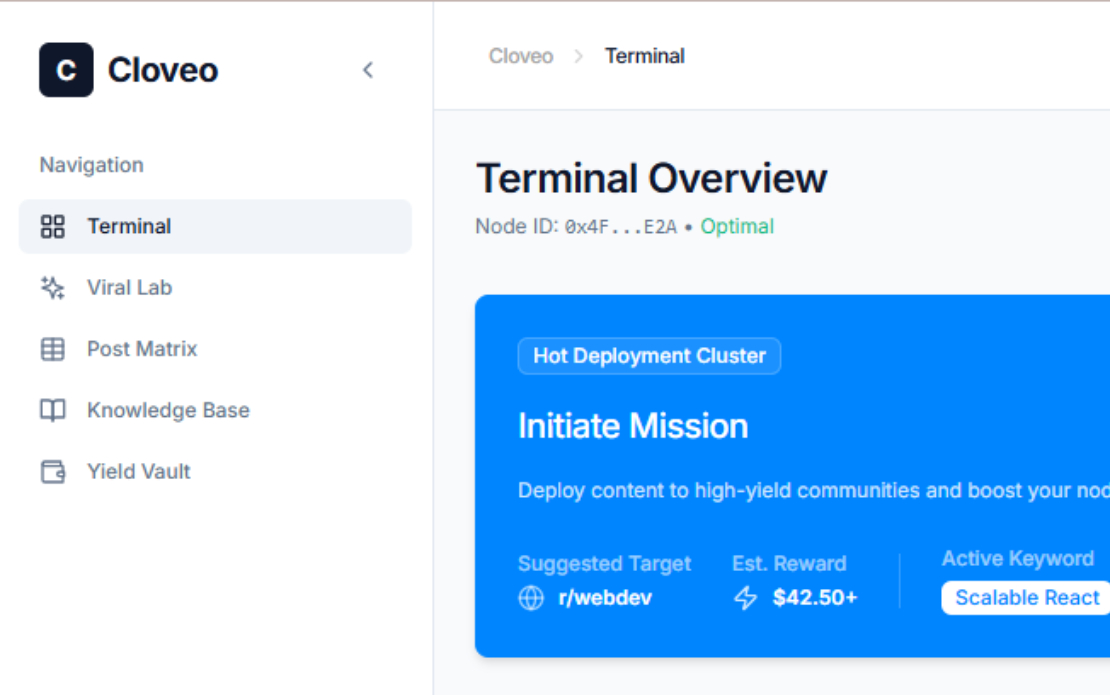Click the $42.50+ reward value
The width and height of the screenshot is (1110, 695).
click(x=815, y=598)
